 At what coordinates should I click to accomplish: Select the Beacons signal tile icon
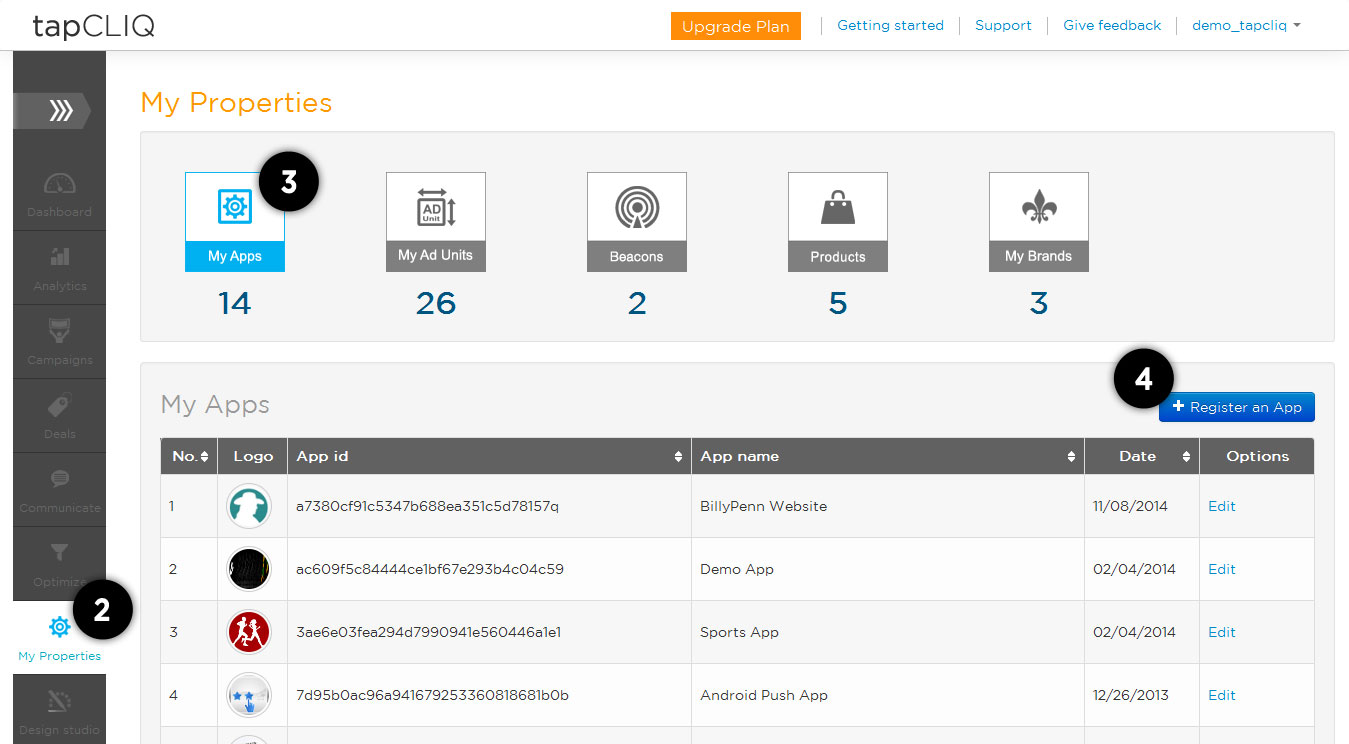tap(637, 207)
